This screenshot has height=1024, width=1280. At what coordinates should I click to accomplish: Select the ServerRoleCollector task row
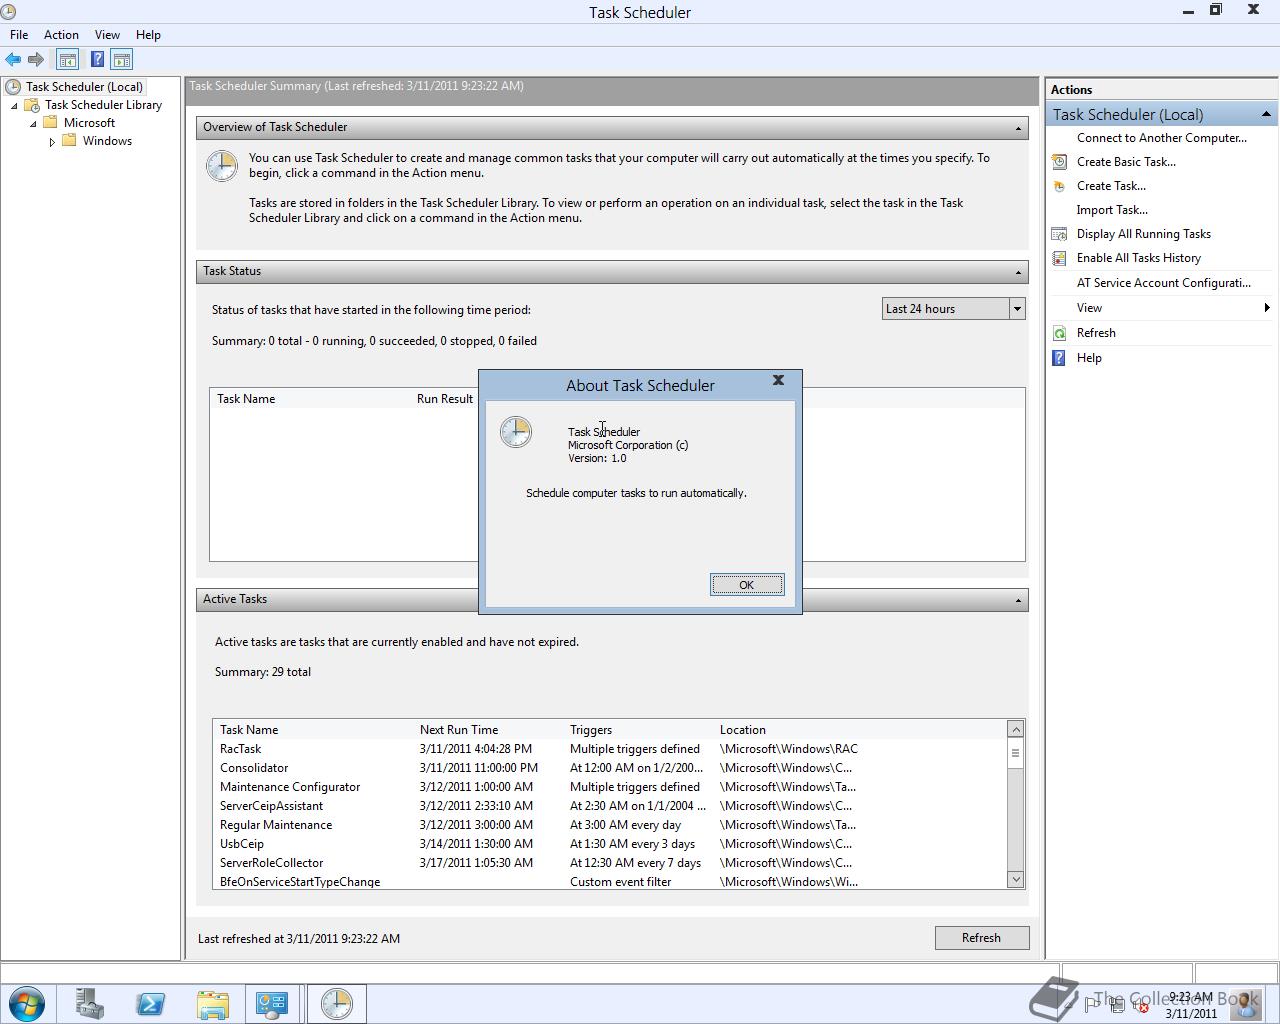(610, 863)
